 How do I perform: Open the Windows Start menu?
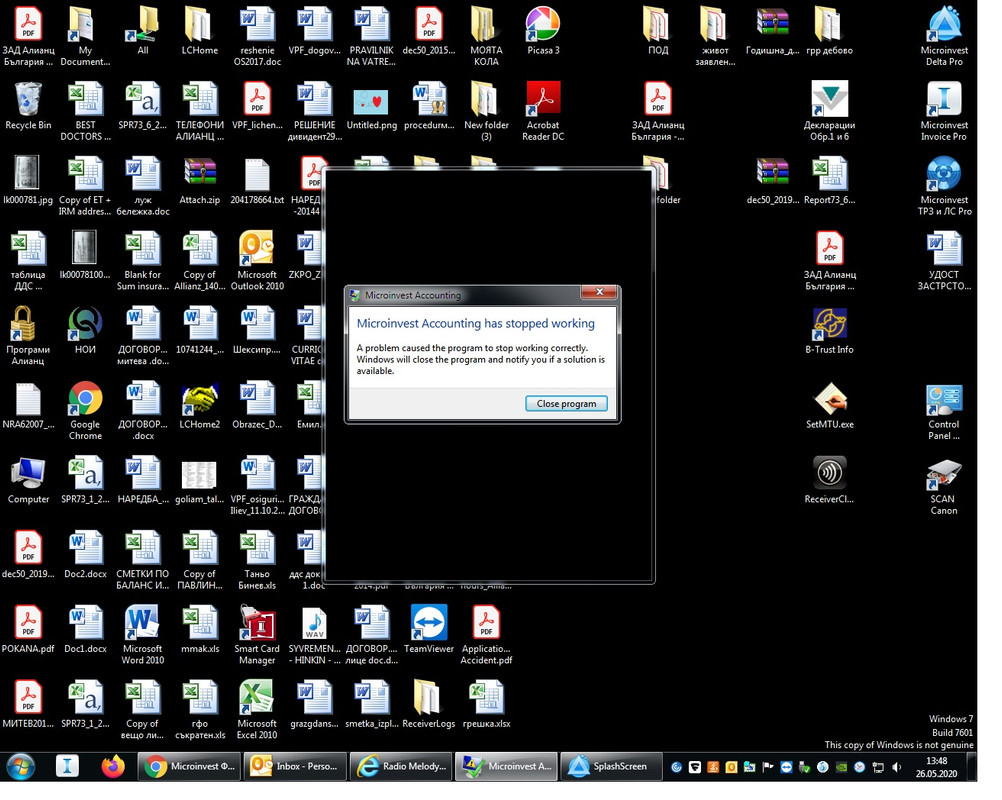click(20, 766)
